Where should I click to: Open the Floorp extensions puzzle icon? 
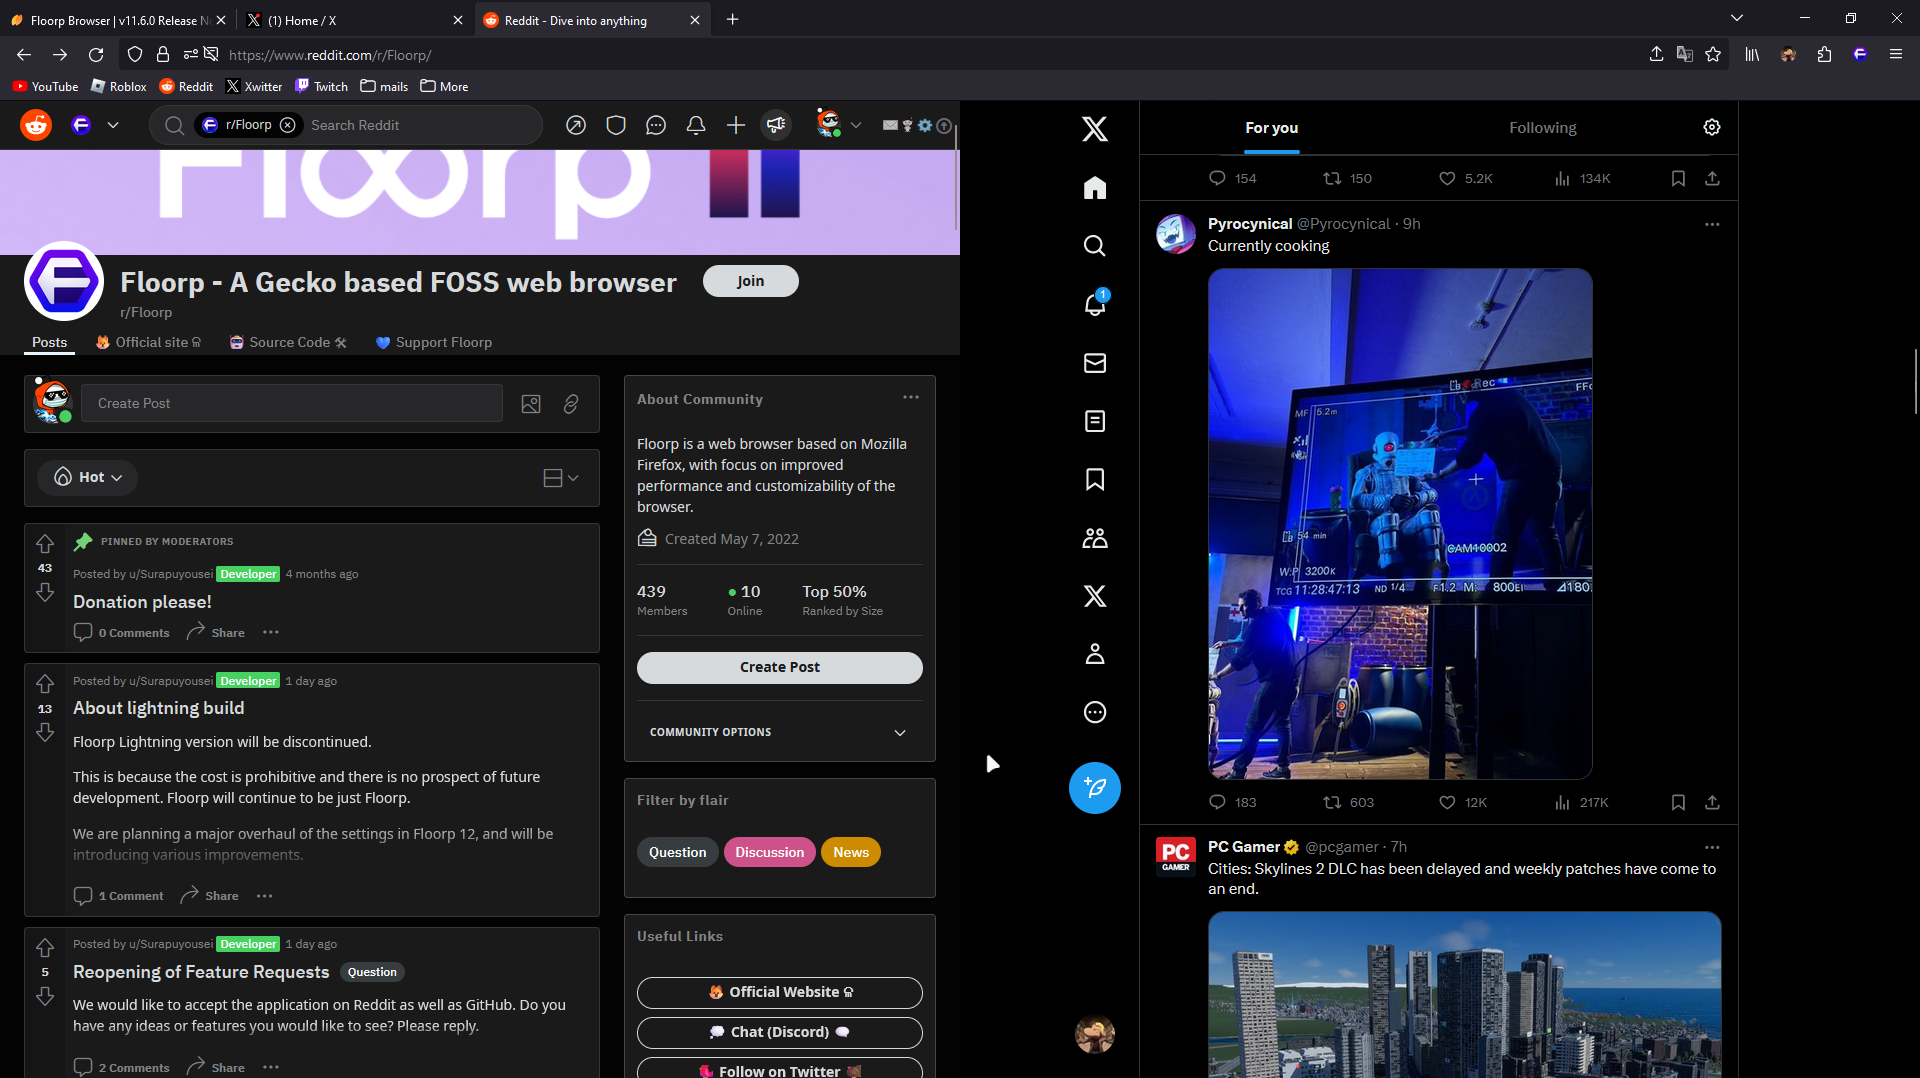(1824, 55)
